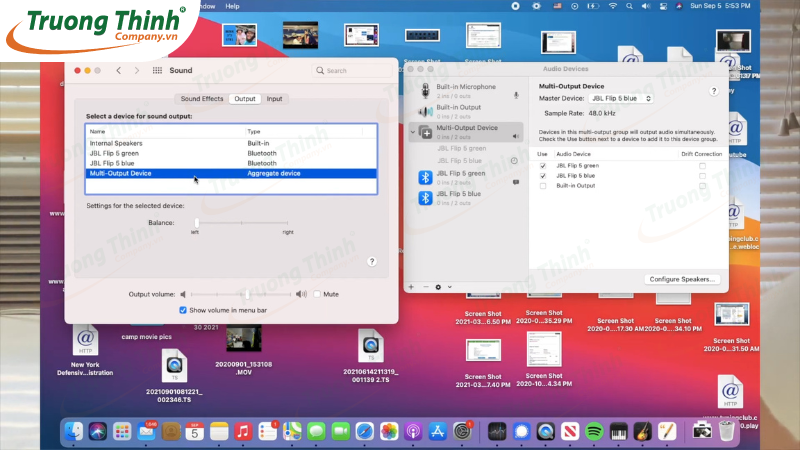Click the volume icon in the menu bar

[x=646, y=6]
